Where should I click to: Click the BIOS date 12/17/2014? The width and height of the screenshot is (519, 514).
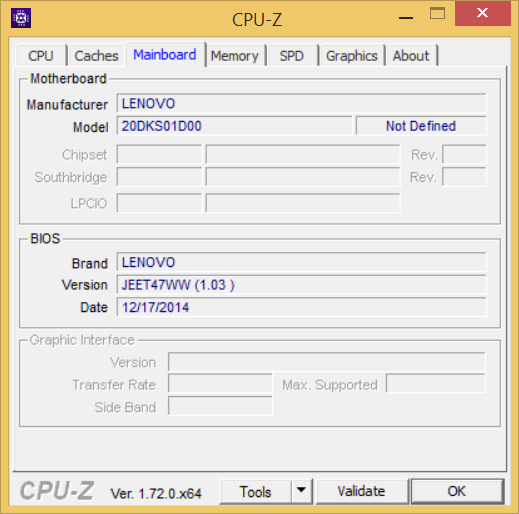301,307
